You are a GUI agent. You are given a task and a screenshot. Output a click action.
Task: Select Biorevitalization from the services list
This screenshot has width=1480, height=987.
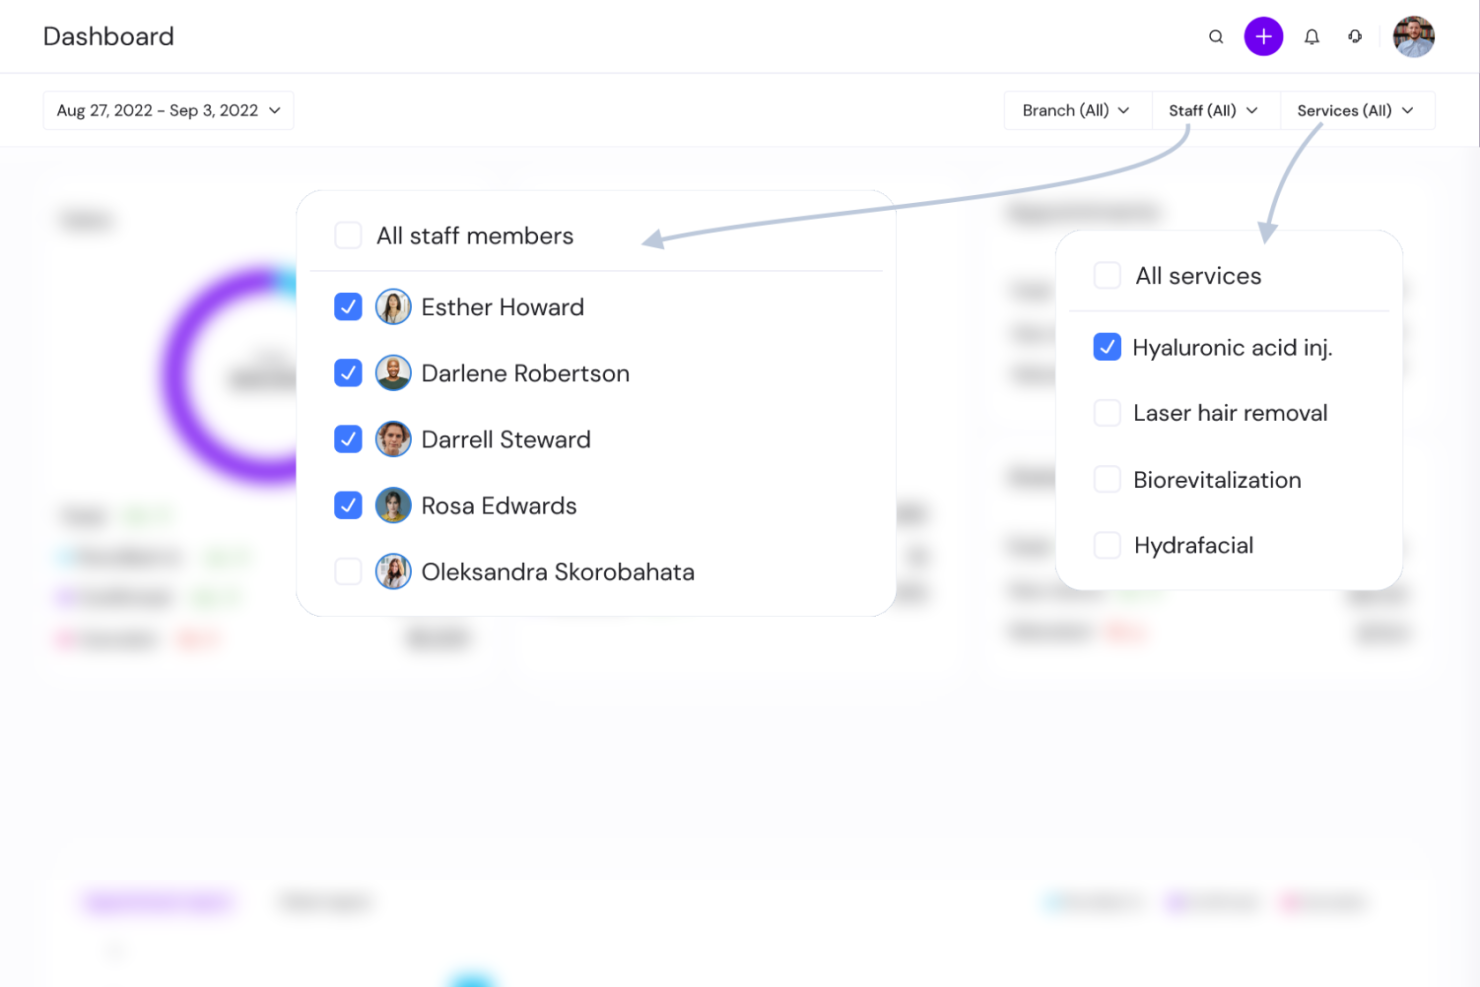pyautogui.click(x=1107, y=480)
